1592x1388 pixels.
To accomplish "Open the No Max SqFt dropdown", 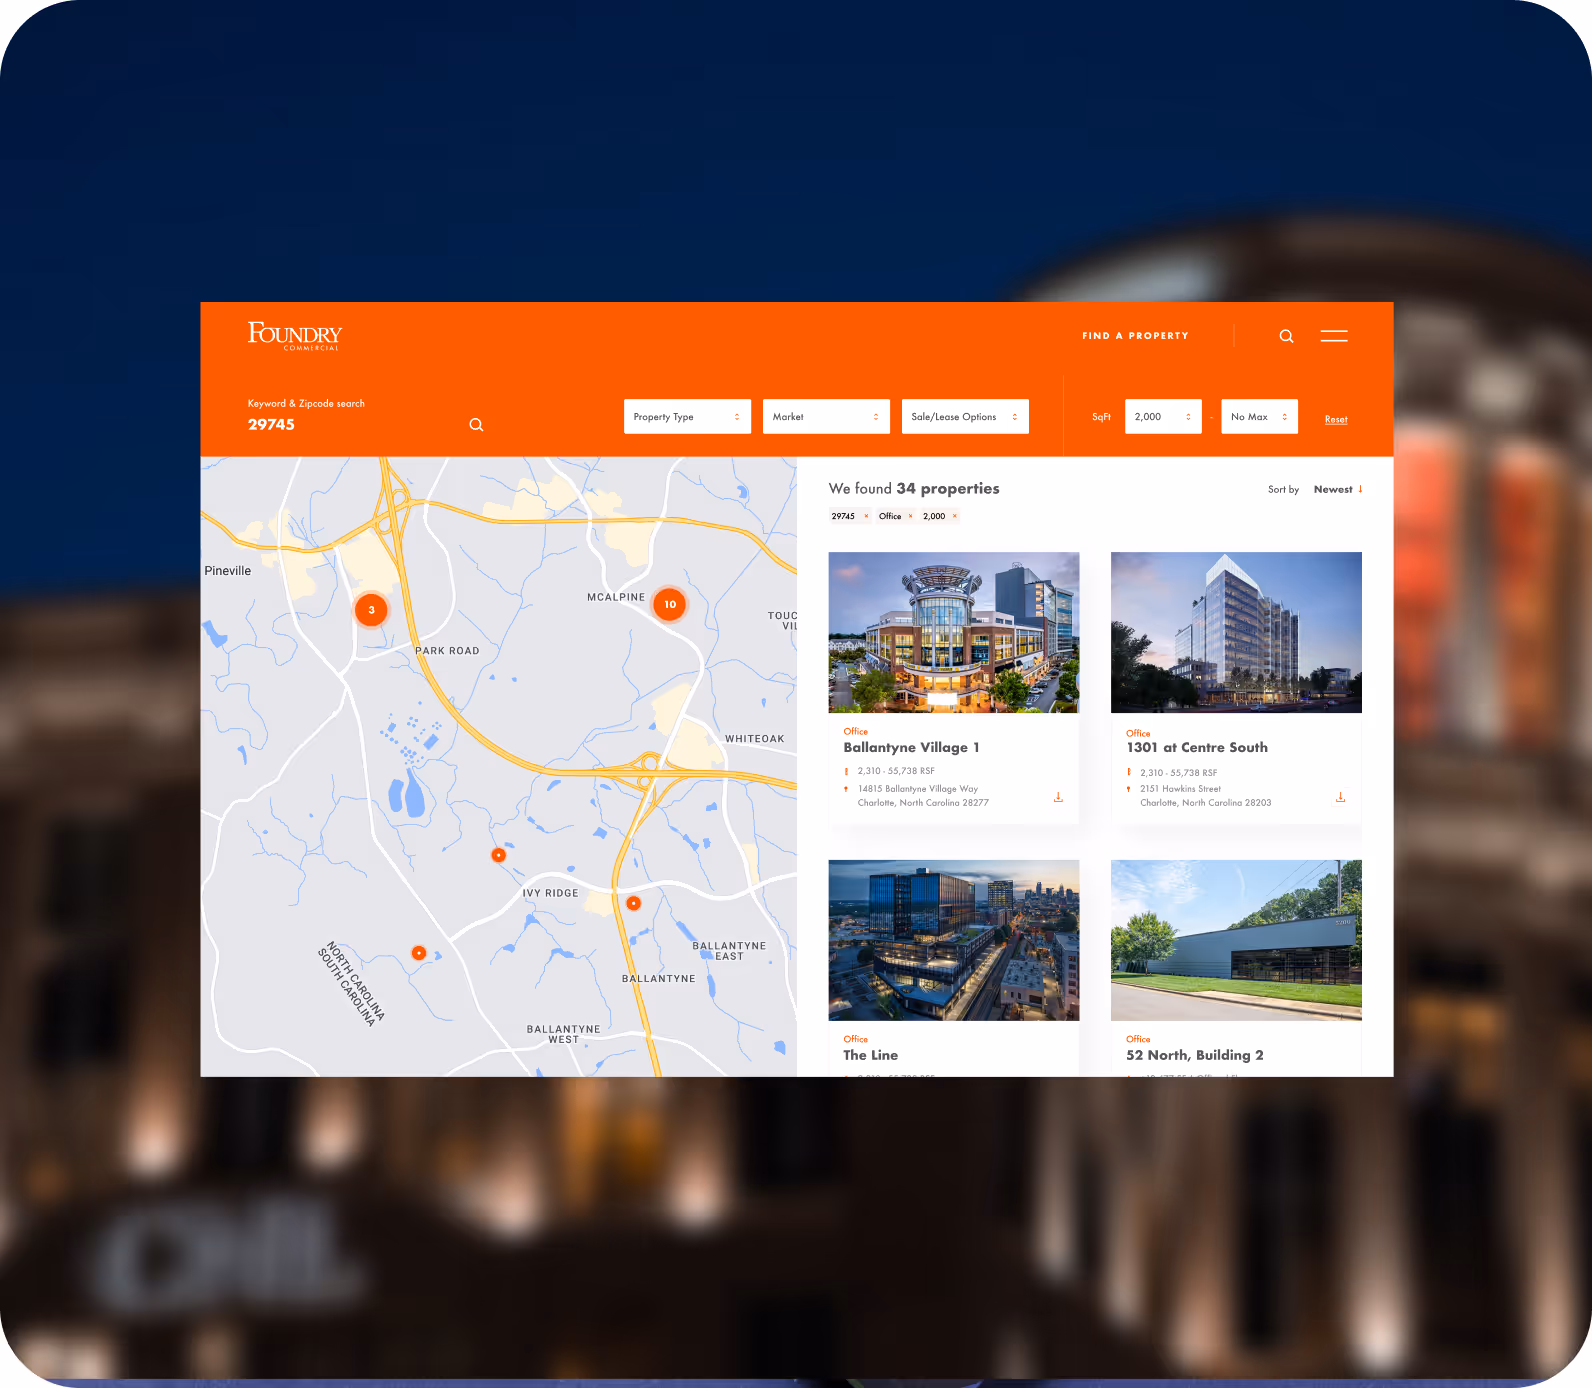I will tap(1260, 417).
